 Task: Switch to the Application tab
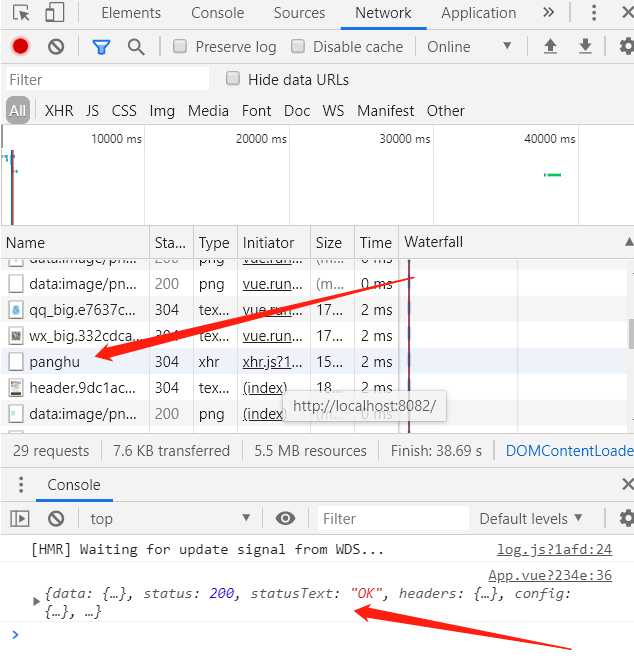click(479, 13)
